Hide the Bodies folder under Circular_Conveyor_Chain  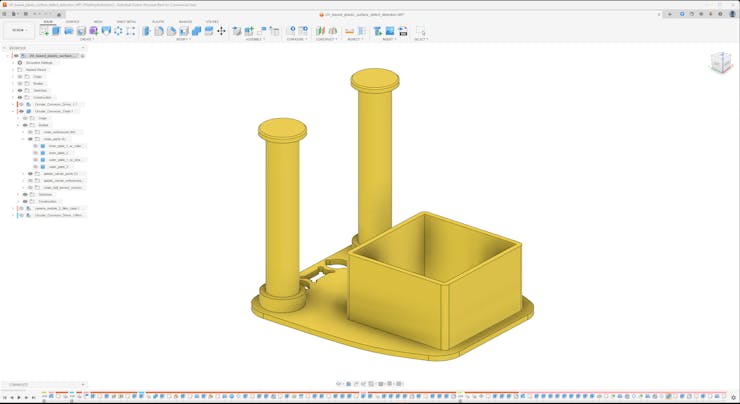click(25, 125)
